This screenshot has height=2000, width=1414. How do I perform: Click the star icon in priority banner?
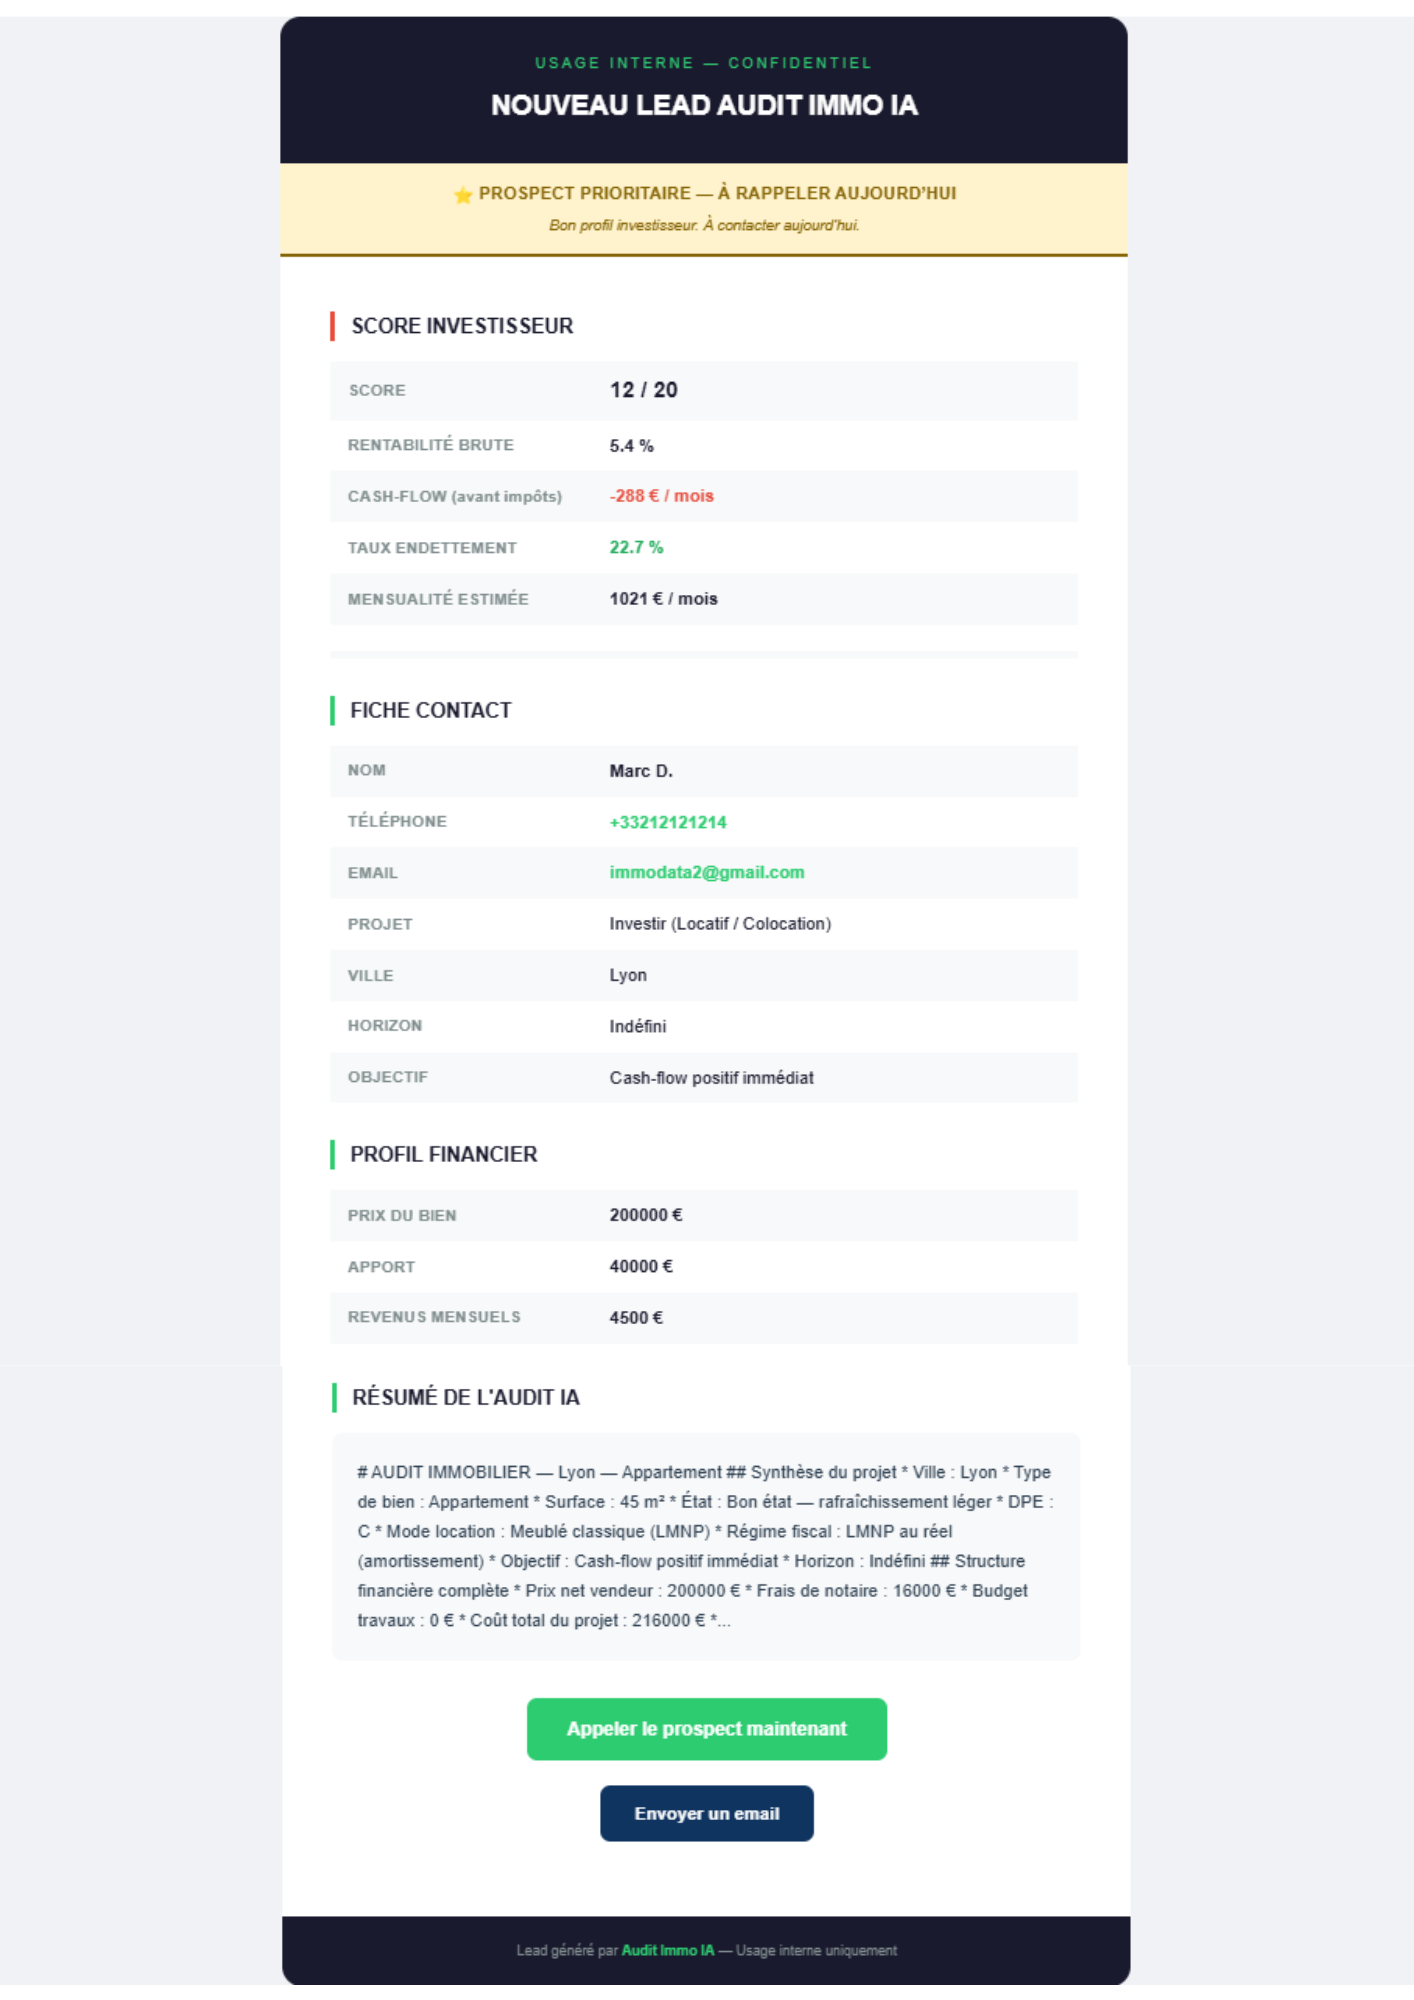coord(462,194)
